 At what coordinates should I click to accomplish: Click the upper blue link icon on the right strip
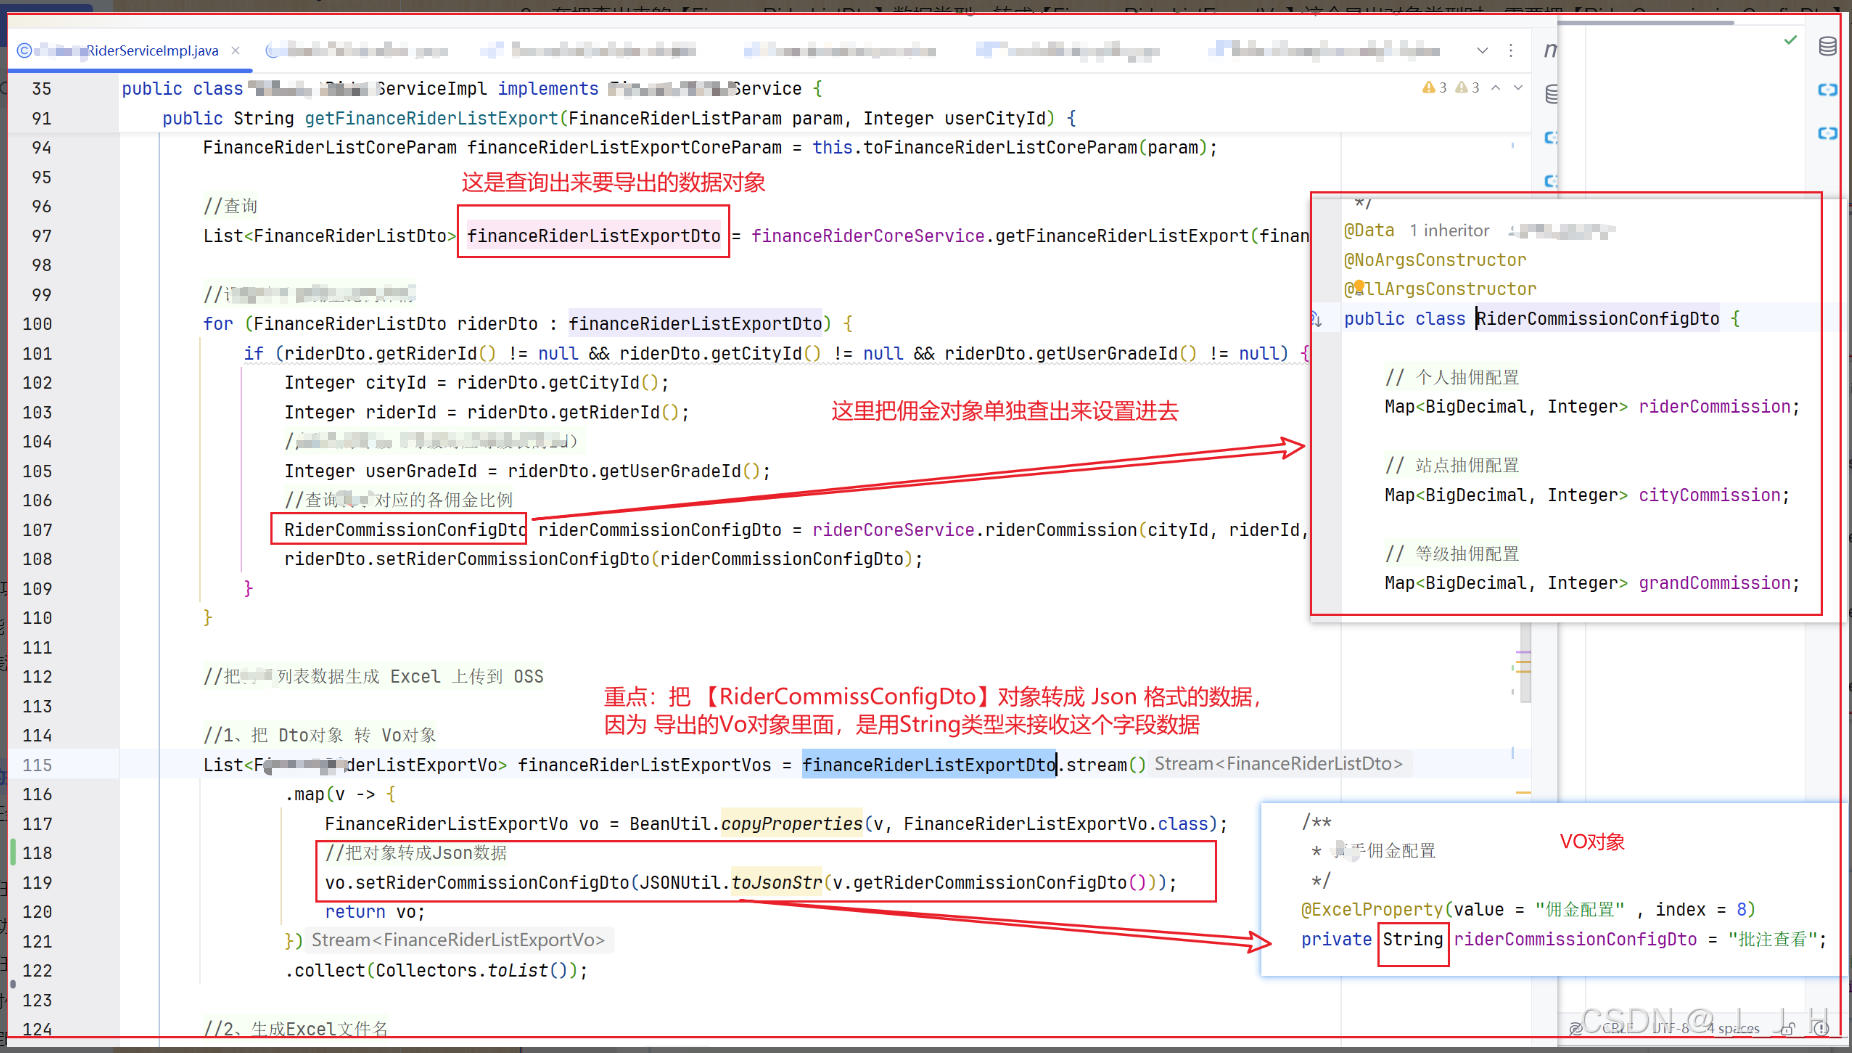[x=1828, y=89]
